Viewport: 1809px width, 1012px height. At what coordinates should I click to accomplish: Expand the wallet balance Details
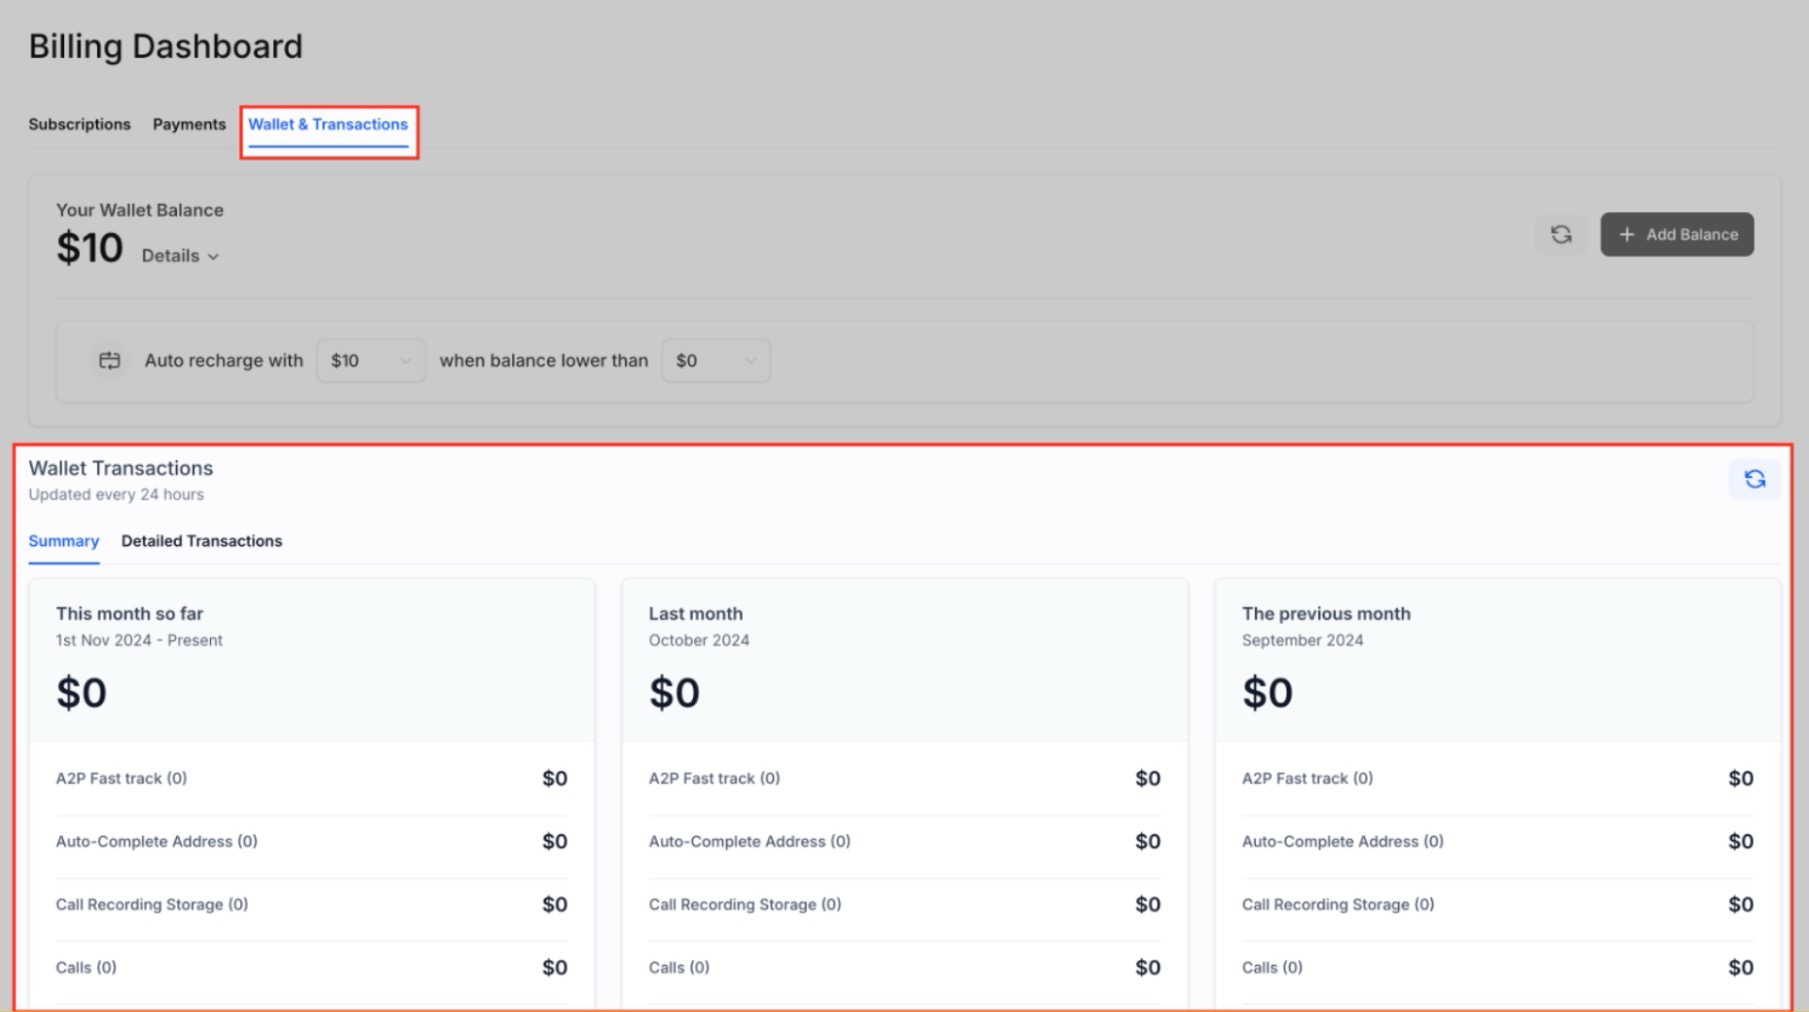pyautogui.click(x=180, y=256)
